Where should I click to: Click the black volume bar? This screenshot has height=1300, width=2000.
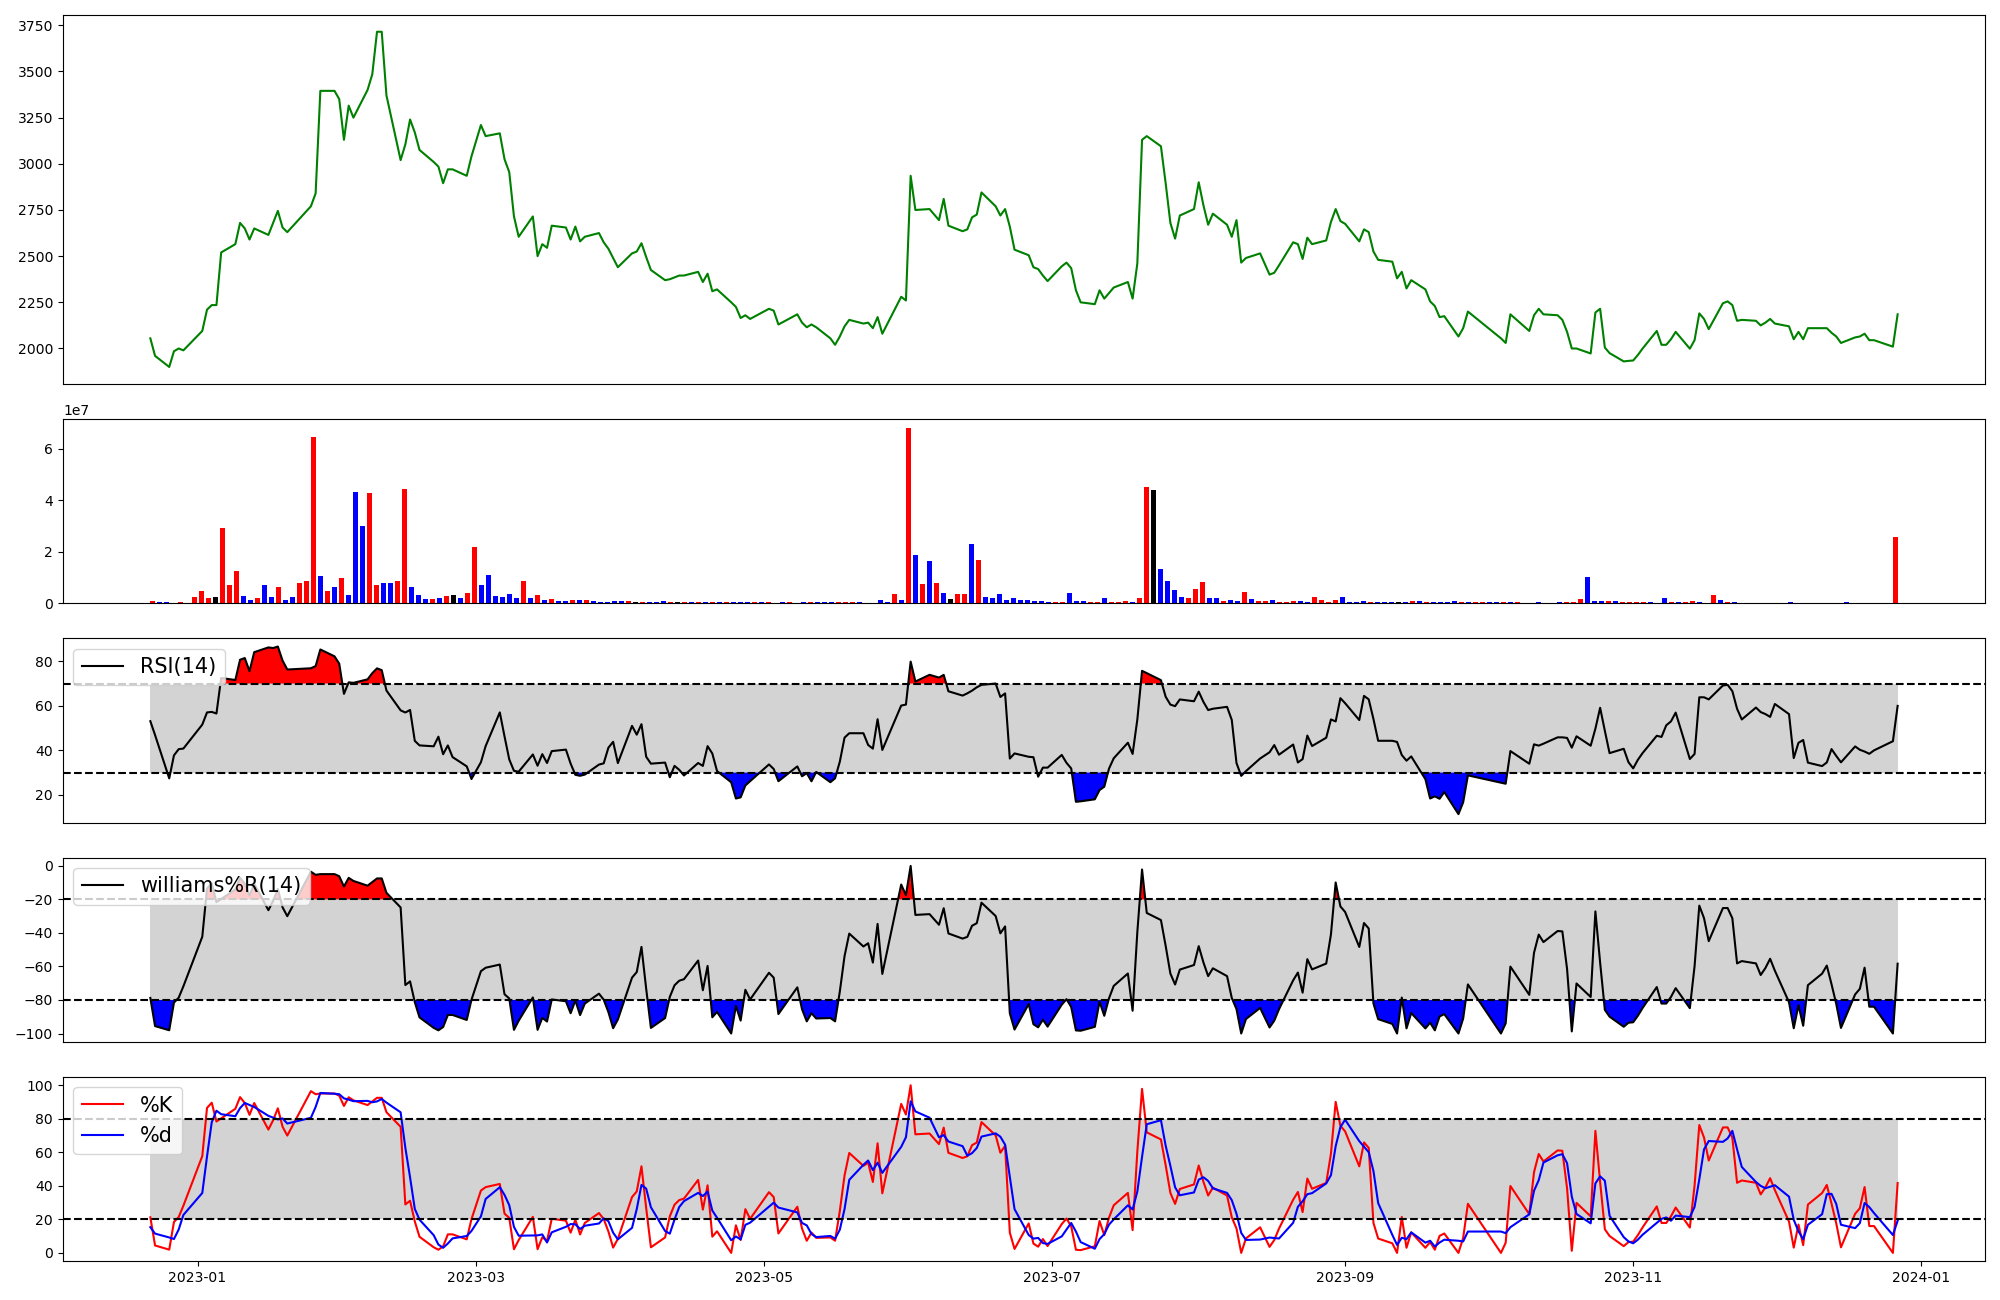tap(1153, 546)
